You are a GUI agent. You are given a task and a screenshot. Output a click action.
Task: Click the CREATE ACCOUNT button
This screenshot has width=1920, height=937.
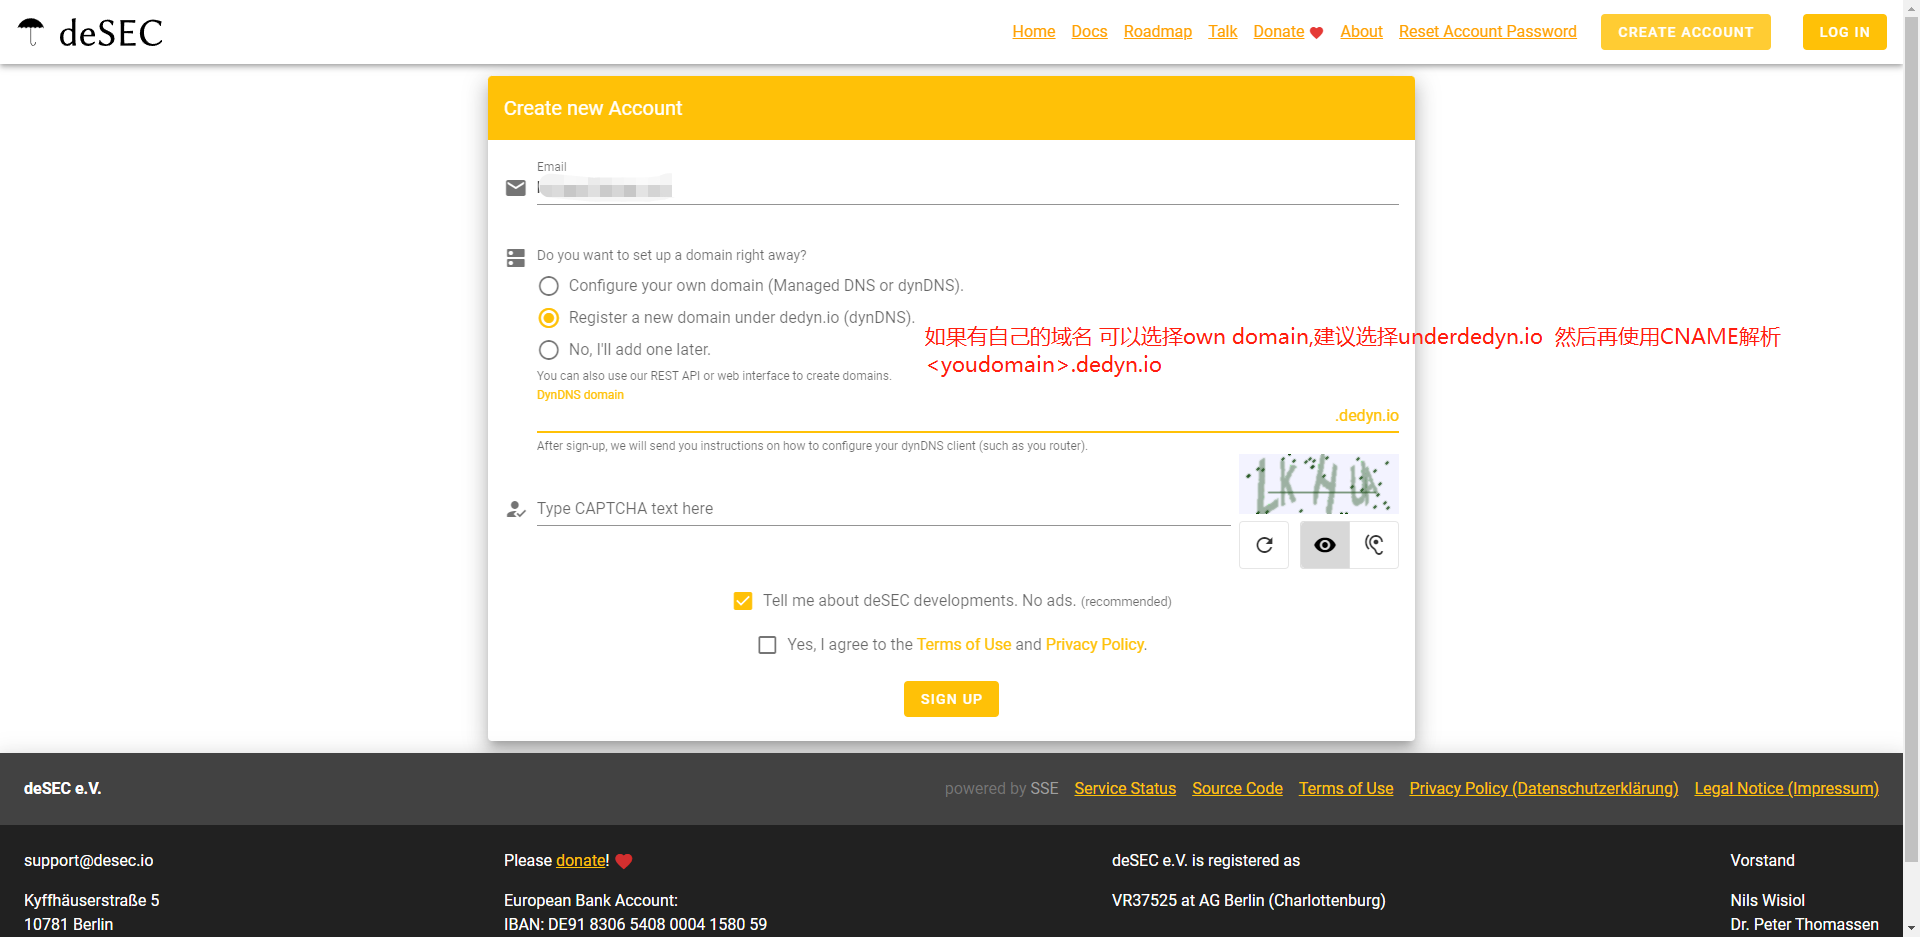tap(1685, 32)
